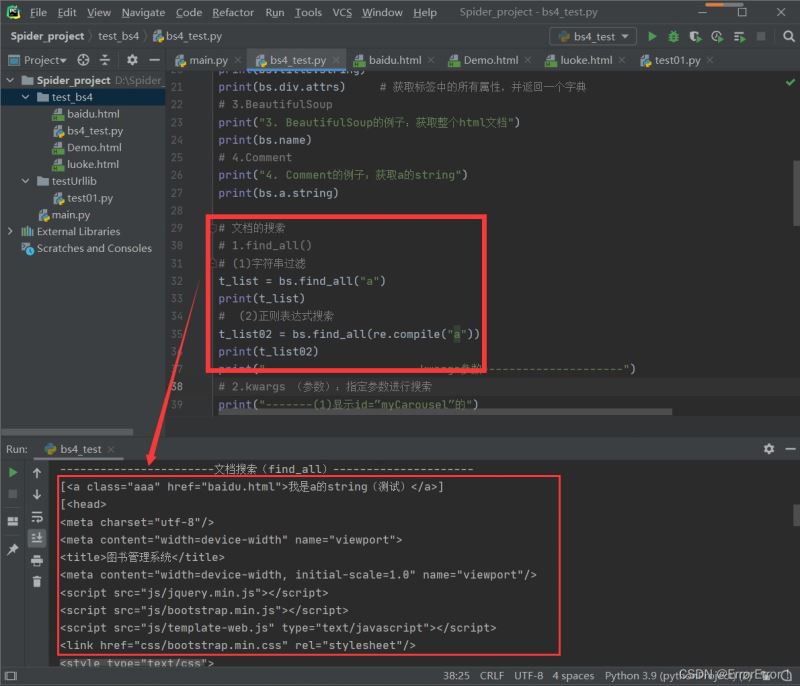Open Demo.html in the project tree
Viewport: 800px width, 686px height.
[x=94, y=147]
